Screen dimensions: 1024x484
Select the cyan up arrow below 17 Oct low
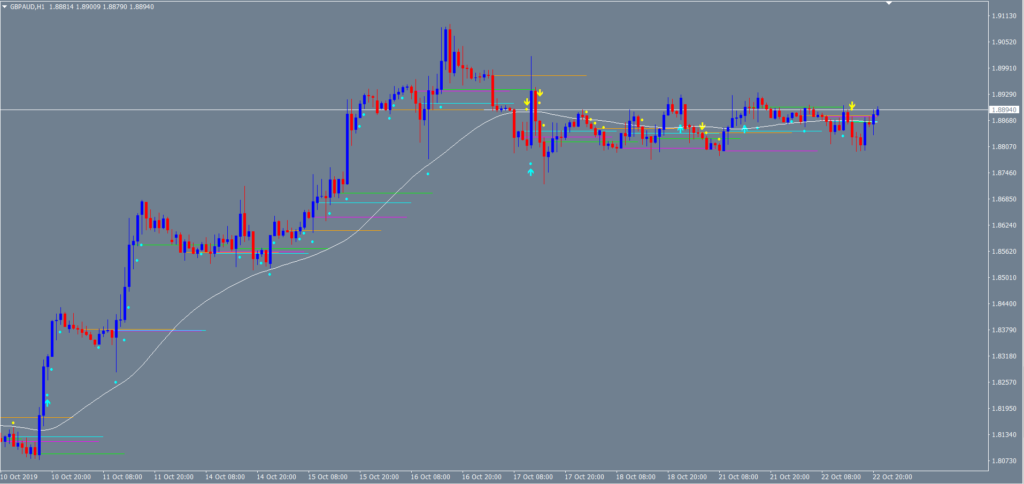tap(530, 172)
